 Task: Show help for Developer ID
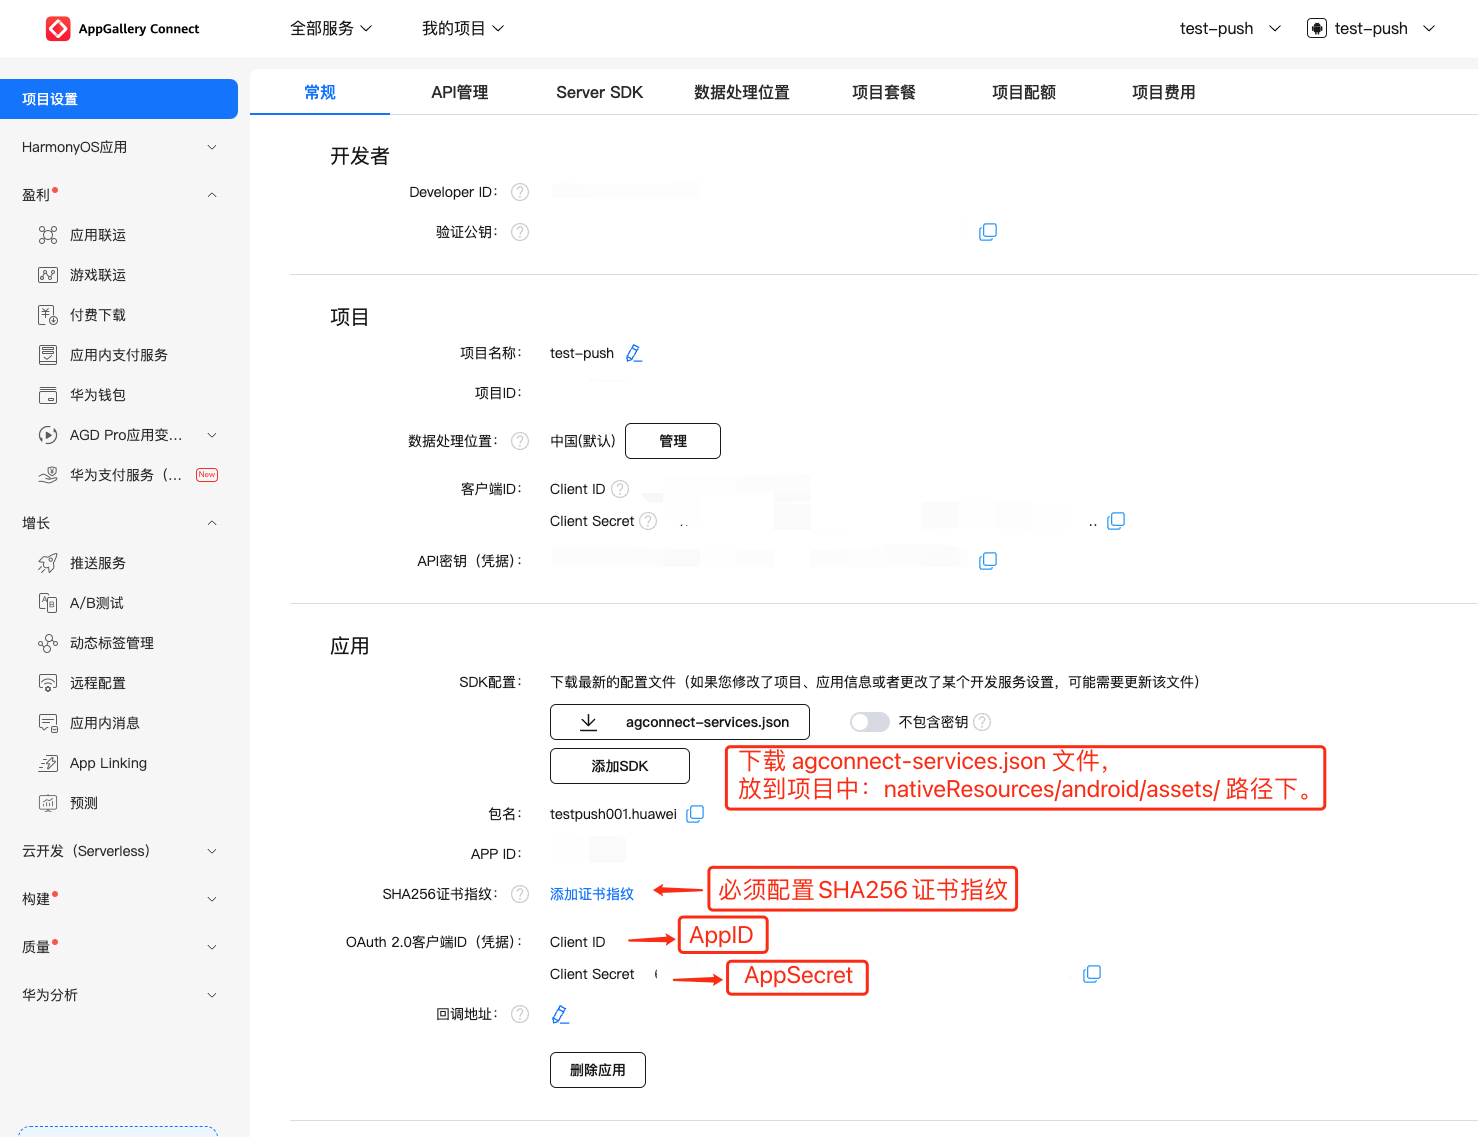click(x=520, y=192)
